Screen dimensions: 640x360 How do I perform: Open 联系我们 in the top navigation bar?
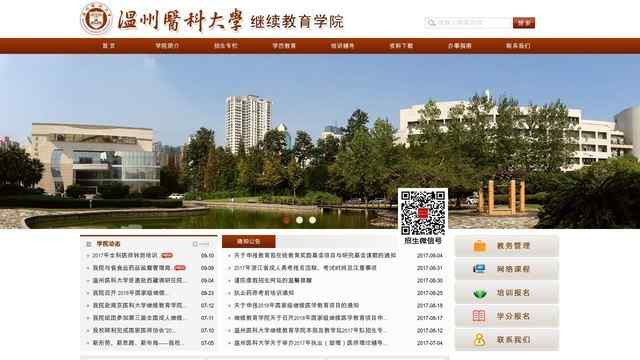518,46
